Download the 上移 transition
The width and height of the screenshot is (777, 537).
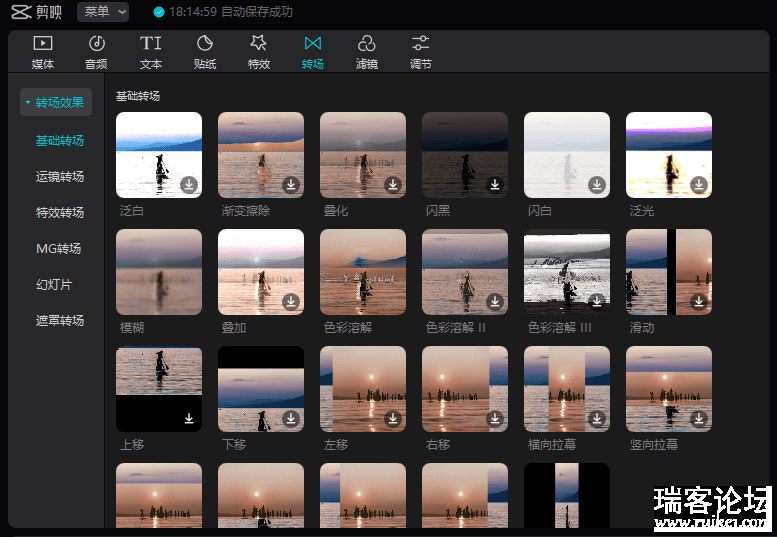[189, 419]
